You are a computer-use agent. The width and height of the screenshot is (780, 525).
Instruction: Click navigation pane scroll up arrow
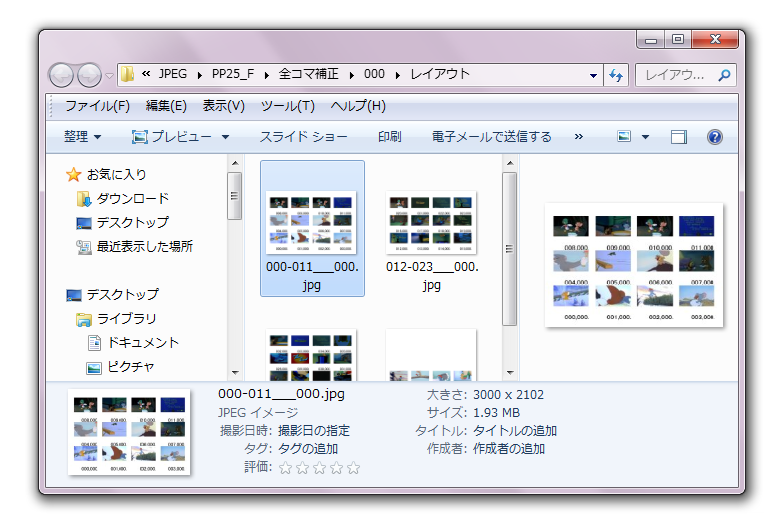pos(235,163)
